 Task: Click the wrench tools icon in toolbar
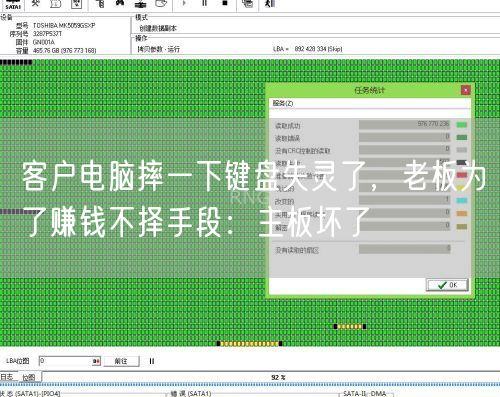[x=35, y=3]
